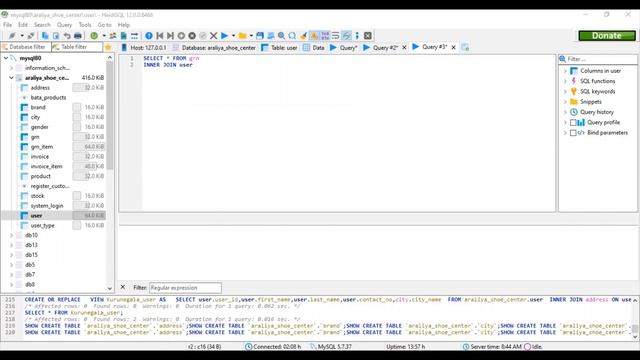The width and height of the screenshot is (640, 360).
Task: Open the load SQL file dropdown arrow
Action: pyautogui.click(x=251, y=36)
